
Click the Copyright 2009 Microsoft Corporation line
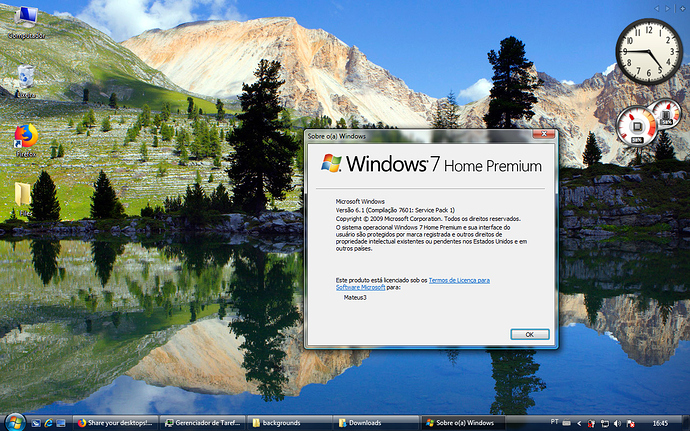[428, 219]
